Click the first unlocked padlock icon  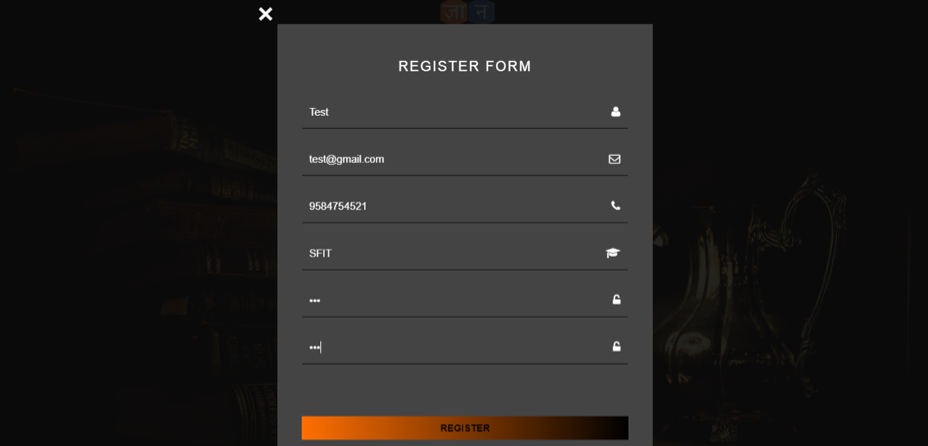point(616,299)
